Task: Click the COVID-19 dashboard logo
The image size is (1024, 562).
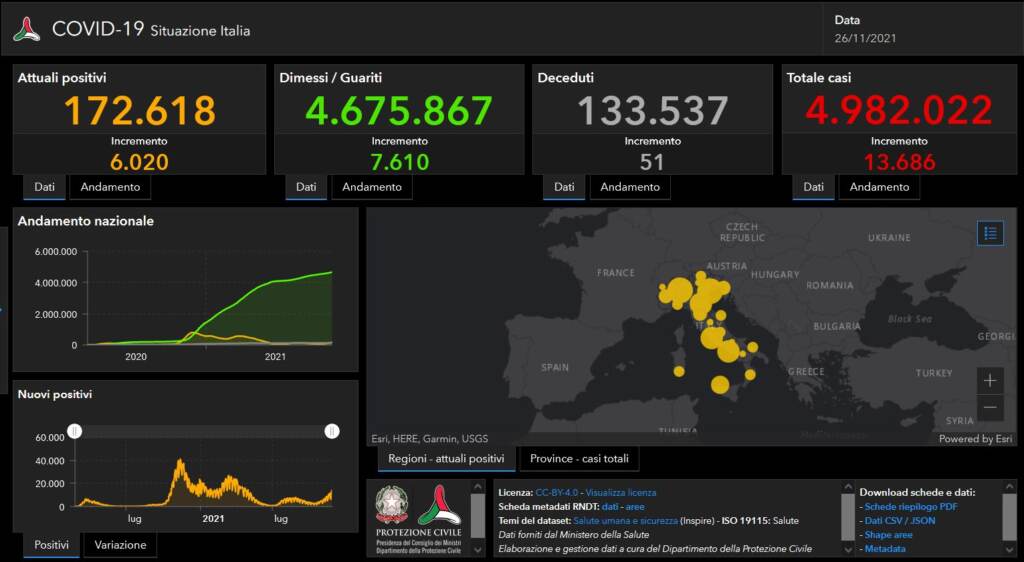Action: click(27, 29)
